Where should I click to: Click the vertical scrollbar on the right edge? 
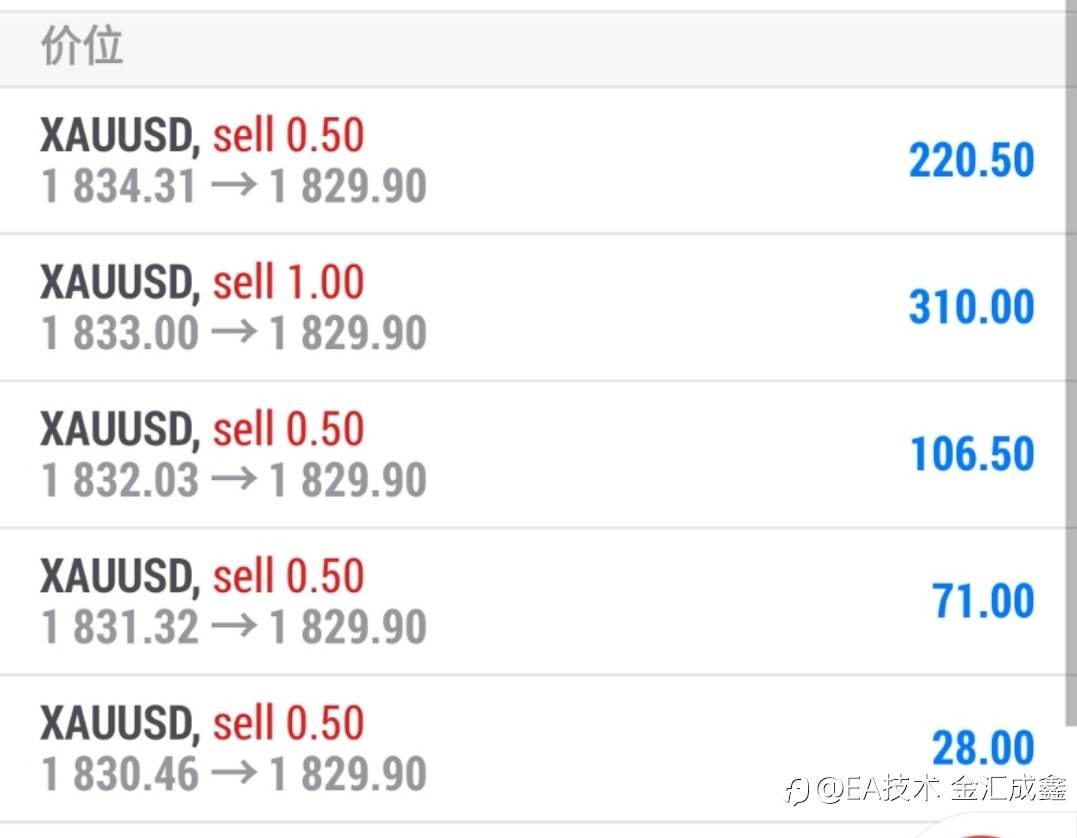tap(1069, 400)
